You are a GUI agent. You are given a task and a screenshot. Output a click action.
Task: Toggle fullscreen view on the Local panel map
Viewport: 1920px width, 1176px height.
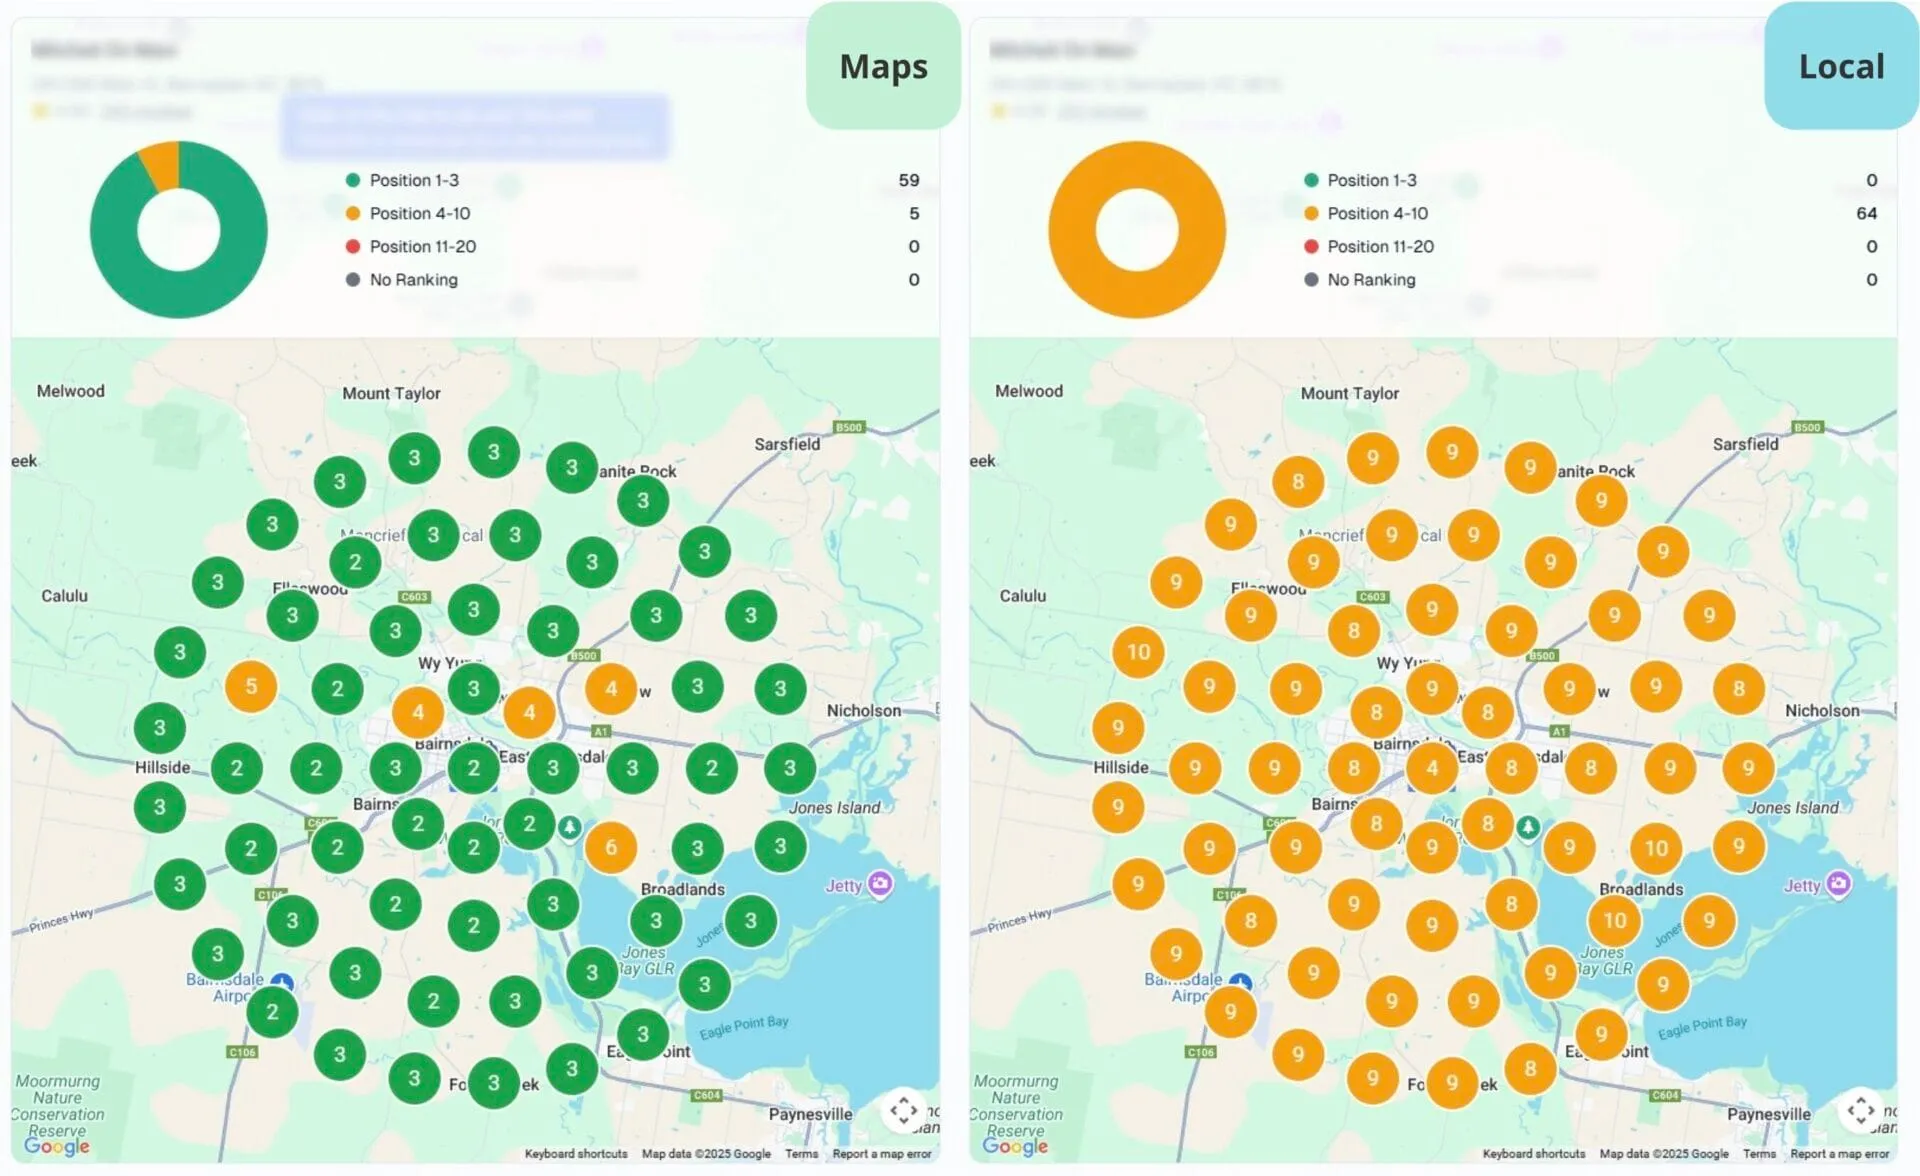coord(1860,1110)
